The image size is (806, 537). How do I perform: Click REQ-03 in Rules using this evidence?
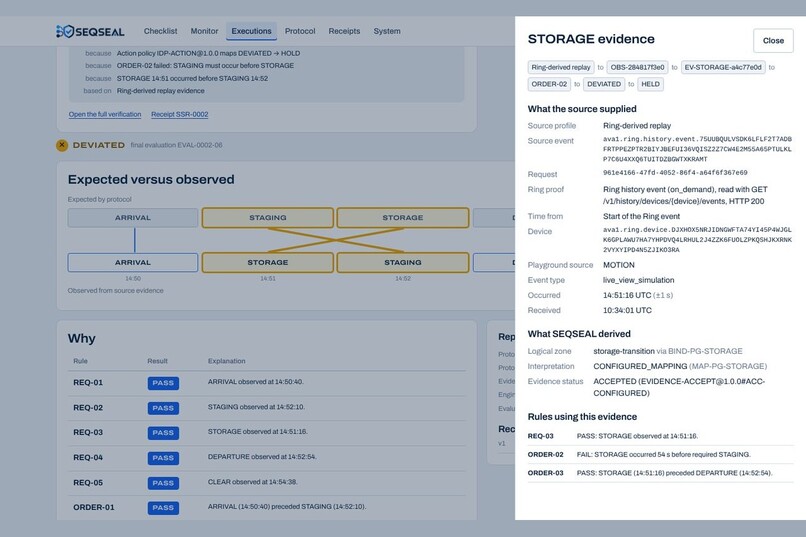tap(661, 436)
